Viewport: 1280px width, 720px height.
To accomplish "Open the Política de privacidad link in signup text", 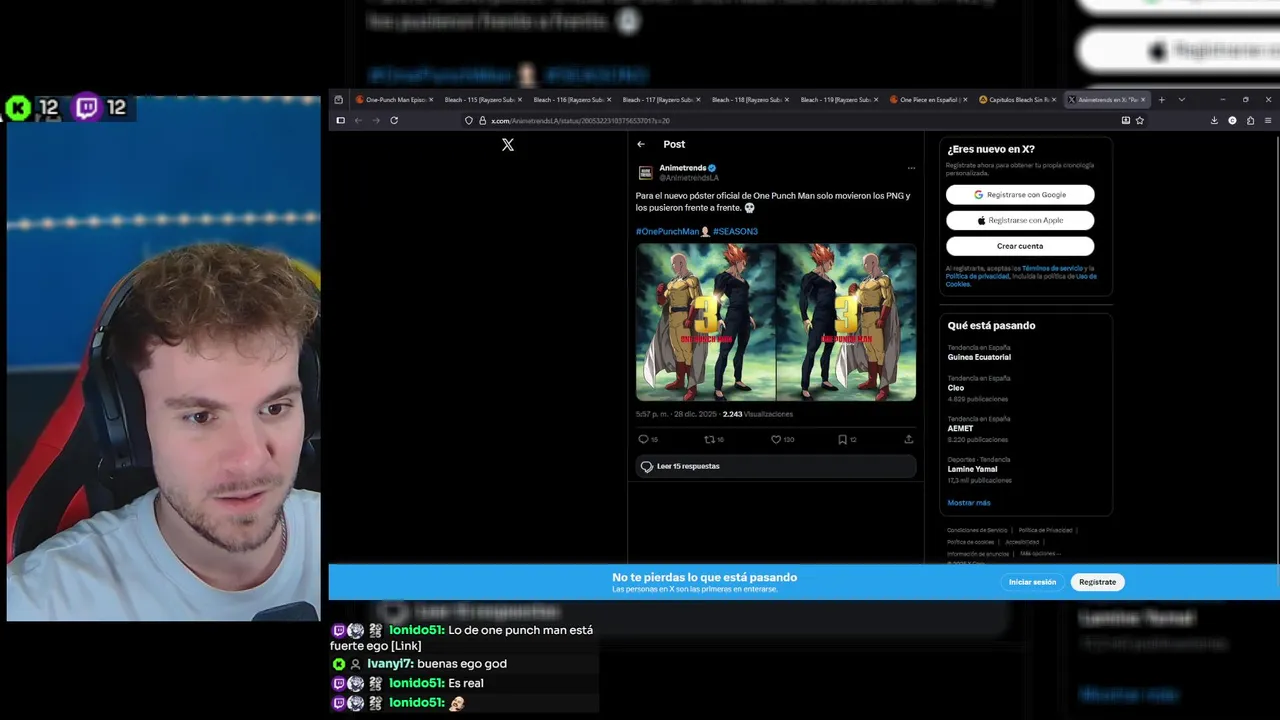I will pos(976,276).
